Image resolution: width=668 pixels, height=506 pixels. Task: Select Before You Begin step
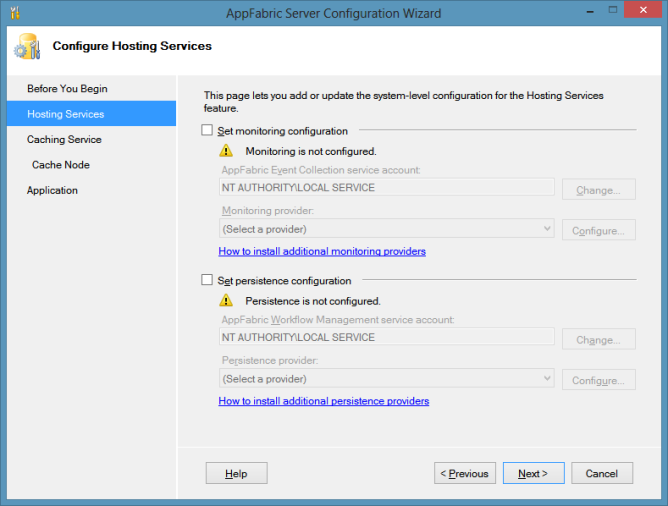(x=67, y=89)
